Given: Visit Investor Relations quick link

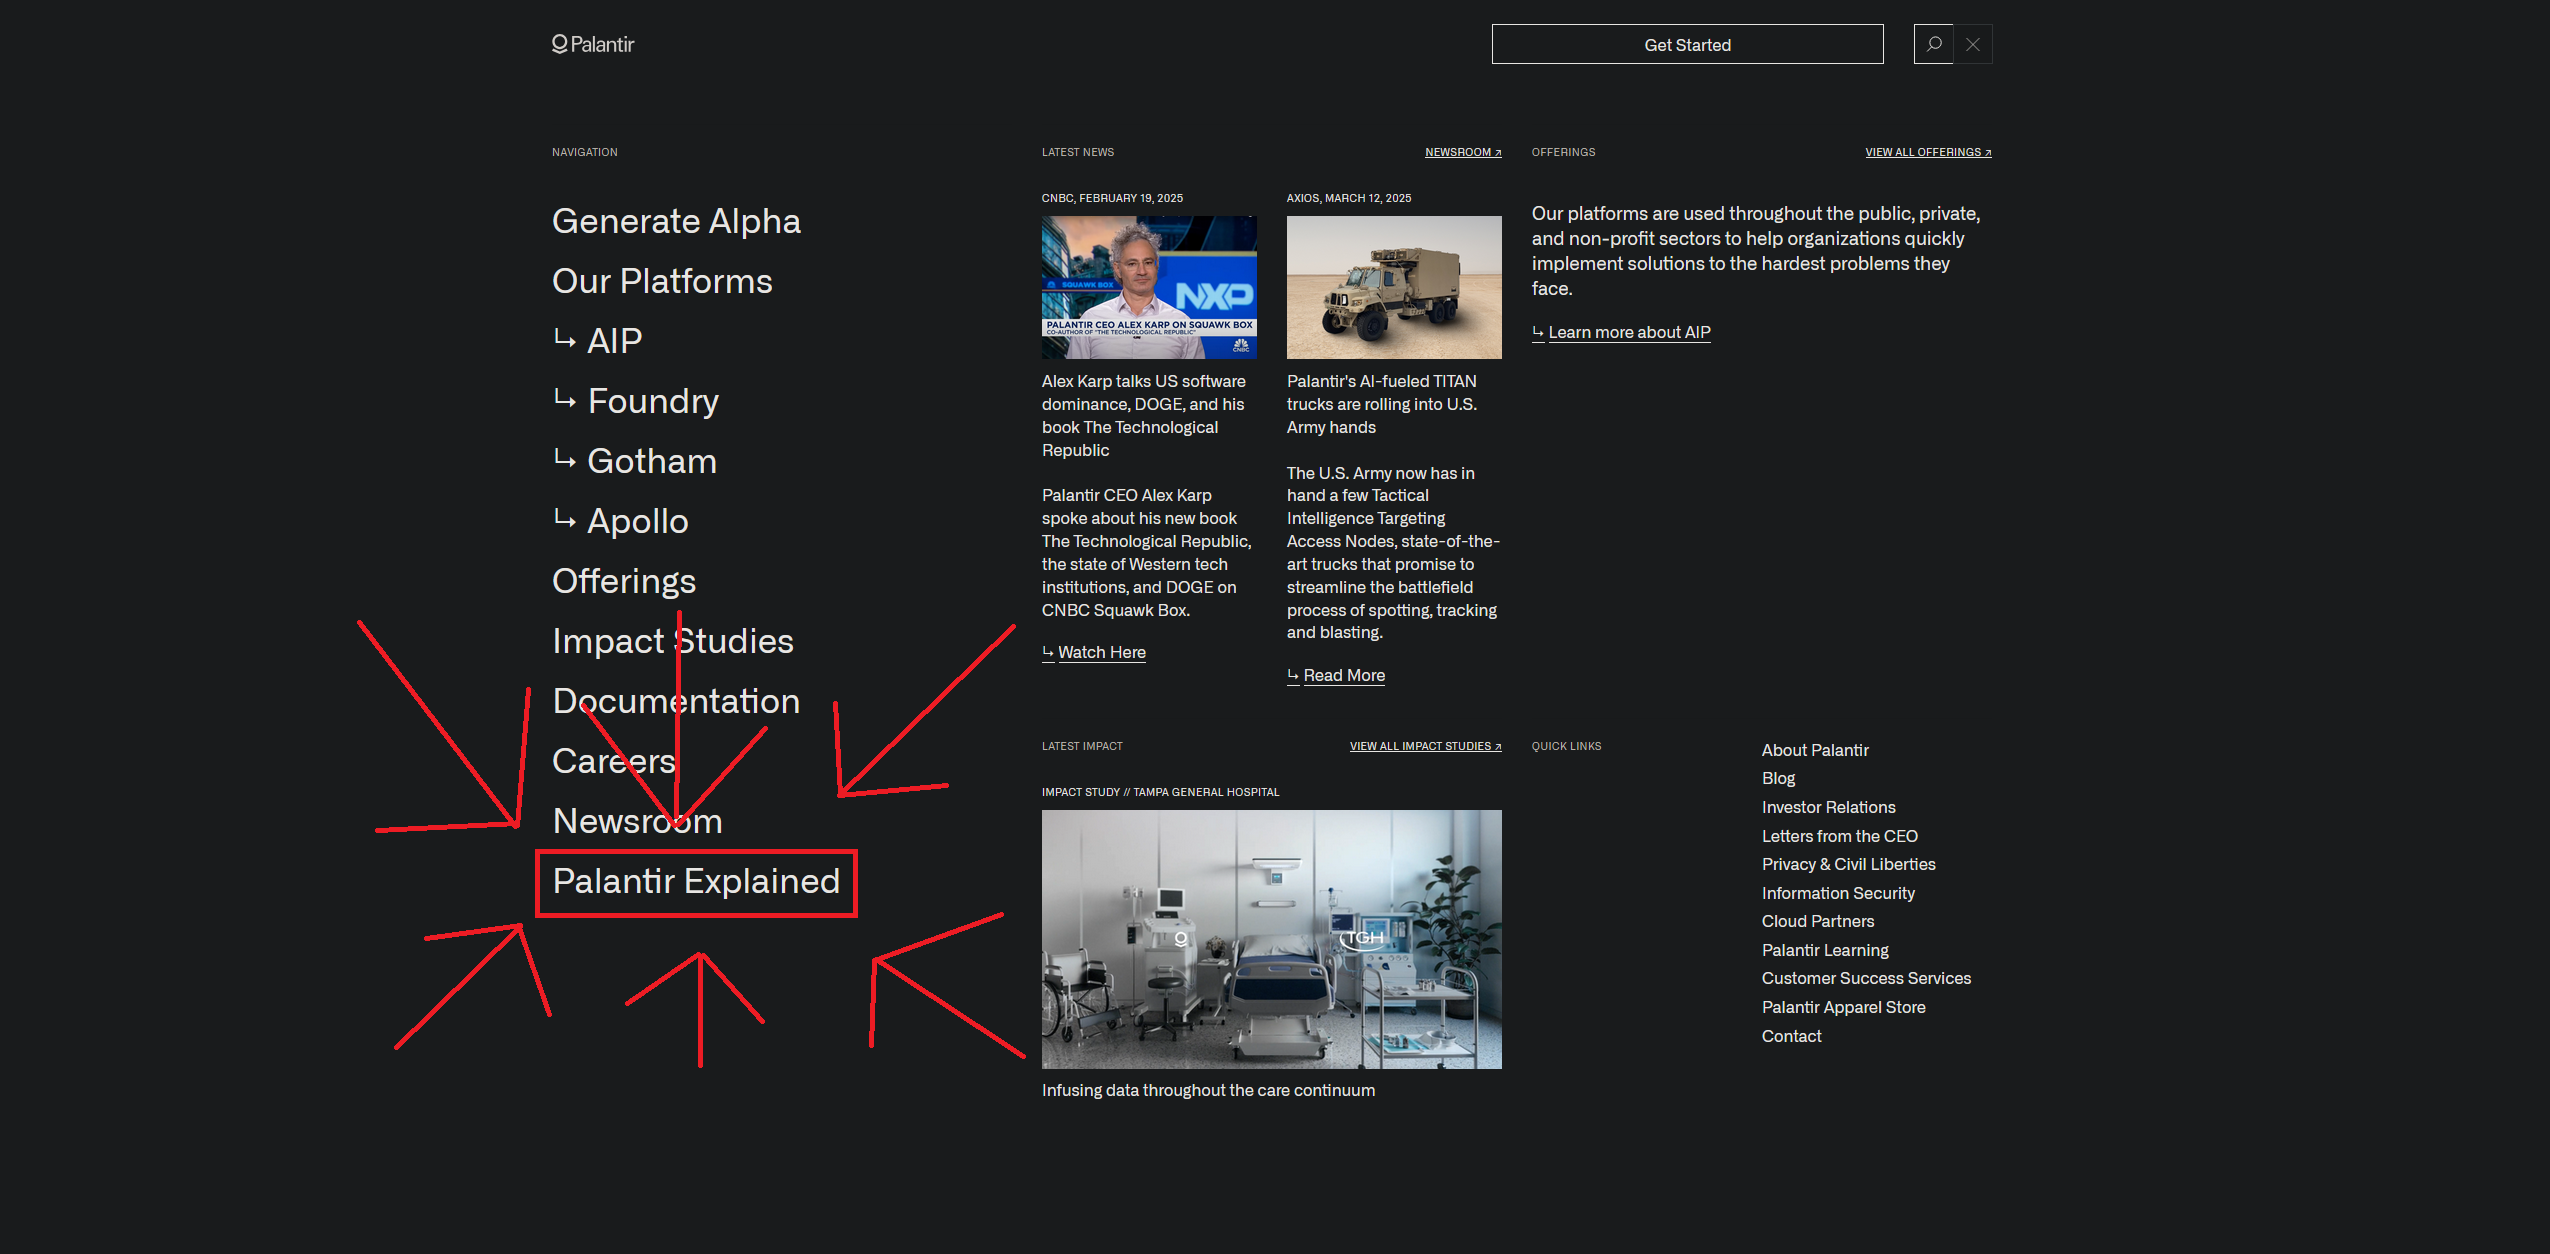Looking at the screenshot, I should pyautogui.click(x=1828, y=807).
